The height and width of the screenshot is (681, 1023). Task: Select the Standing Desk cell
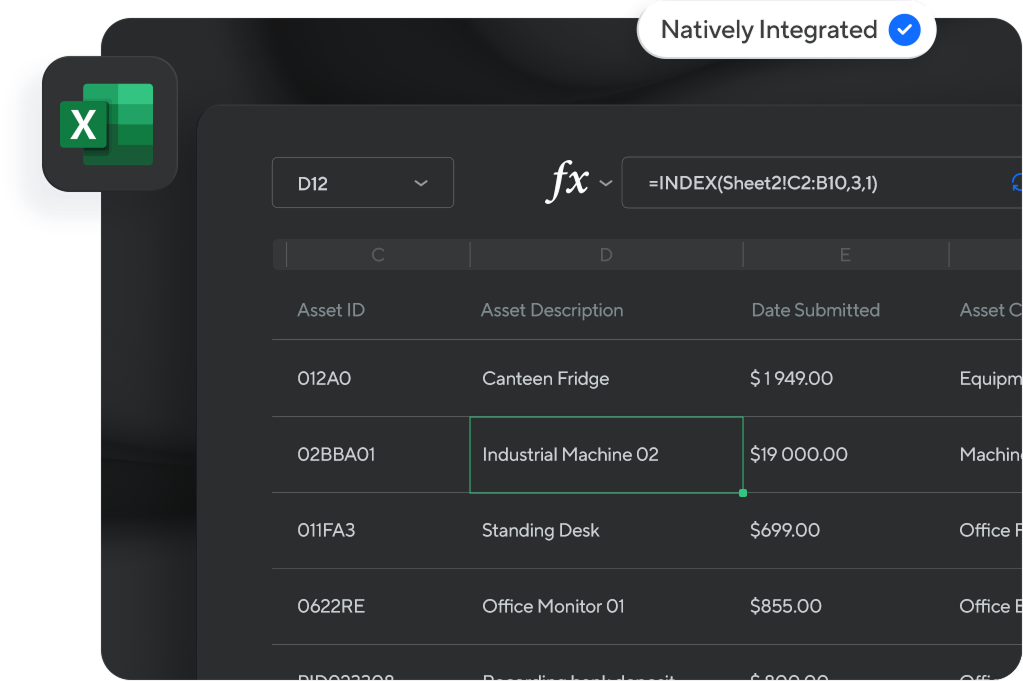point(540,530)
